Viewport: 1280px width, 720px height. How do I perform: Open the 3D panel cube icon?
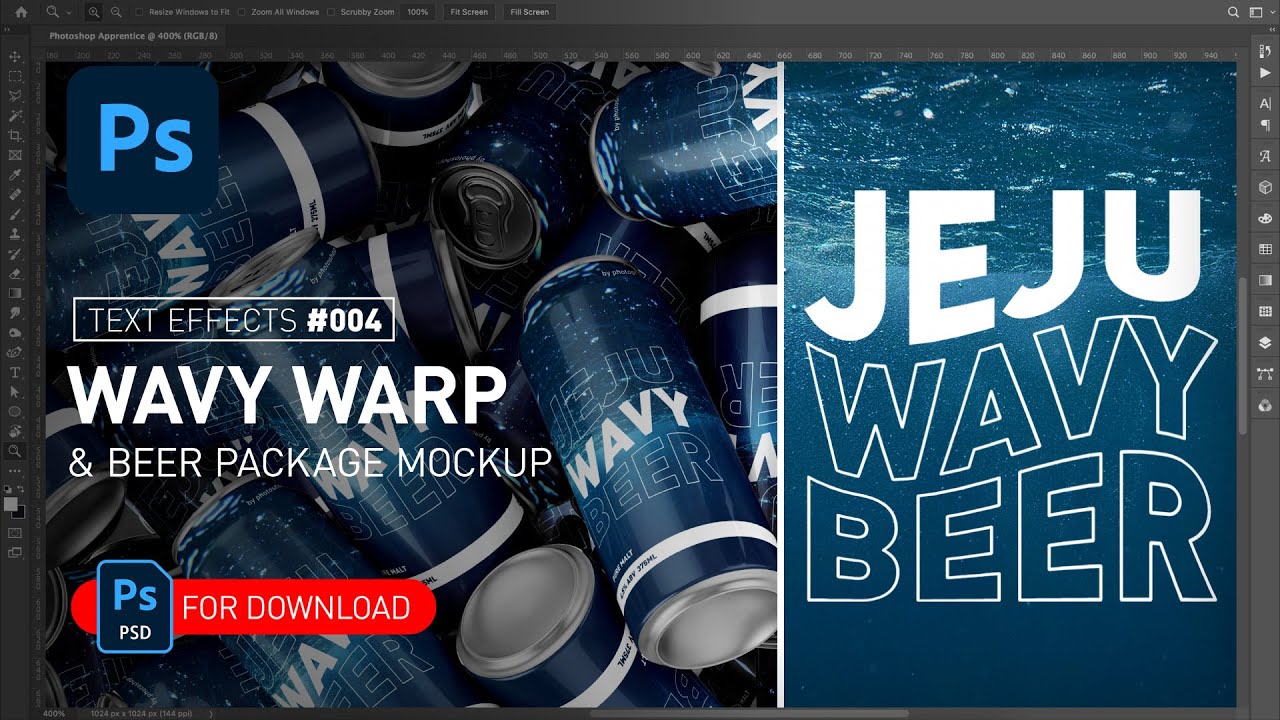[1265, 187]
